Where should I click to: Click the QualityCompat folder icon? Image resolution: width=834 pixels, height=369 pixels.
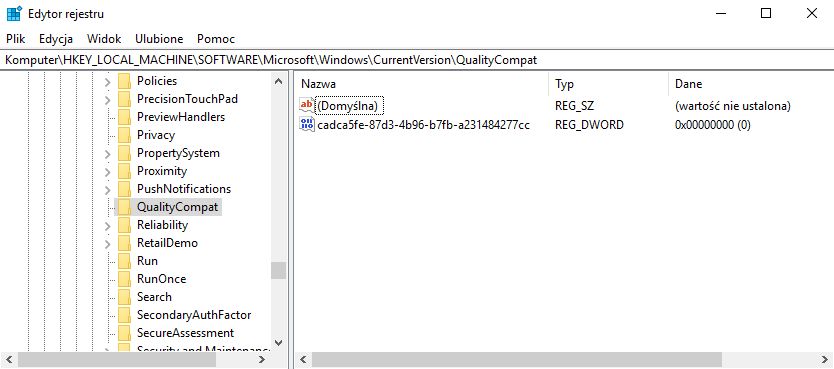124,207
